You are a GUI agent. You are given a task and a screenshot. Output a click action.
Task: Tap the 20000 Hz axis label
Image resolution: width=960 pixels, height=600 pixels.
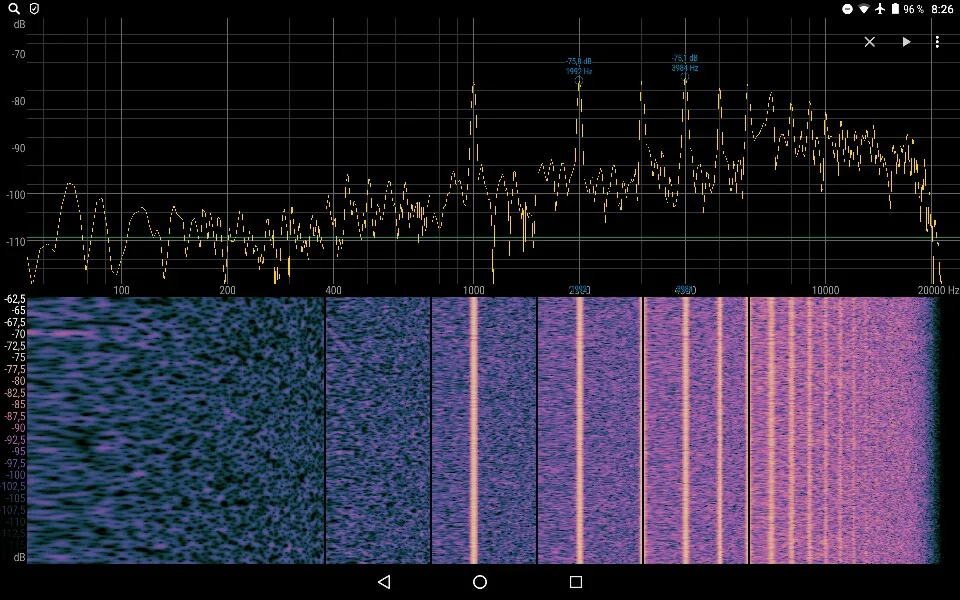(x=938, y=290)
